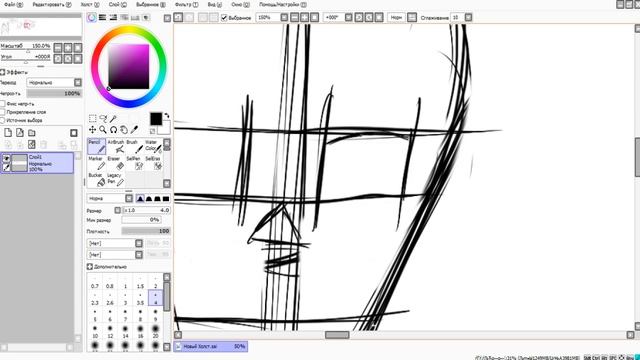Click the zoom out minus toolbar button
The height and width of the screenshot is (360, 640).
295,18
